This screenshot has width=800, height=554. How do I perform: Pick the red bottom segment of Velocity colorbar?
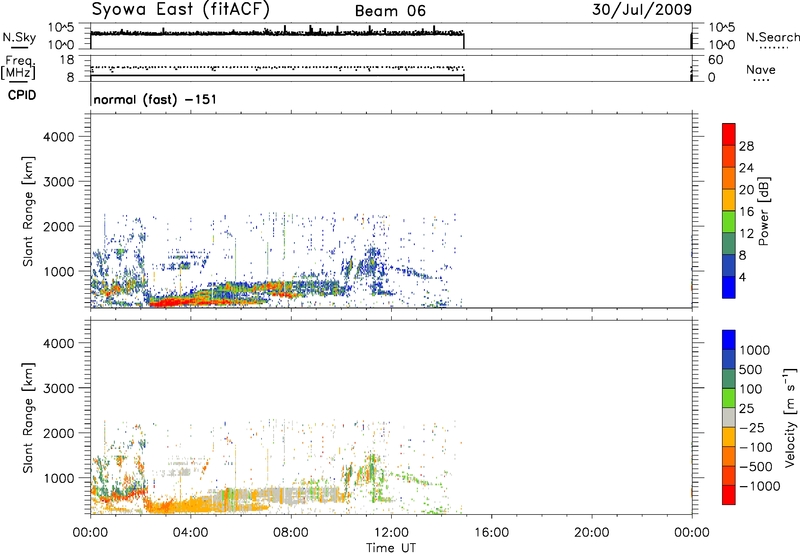pyautogui.click(x=729, y=495)
